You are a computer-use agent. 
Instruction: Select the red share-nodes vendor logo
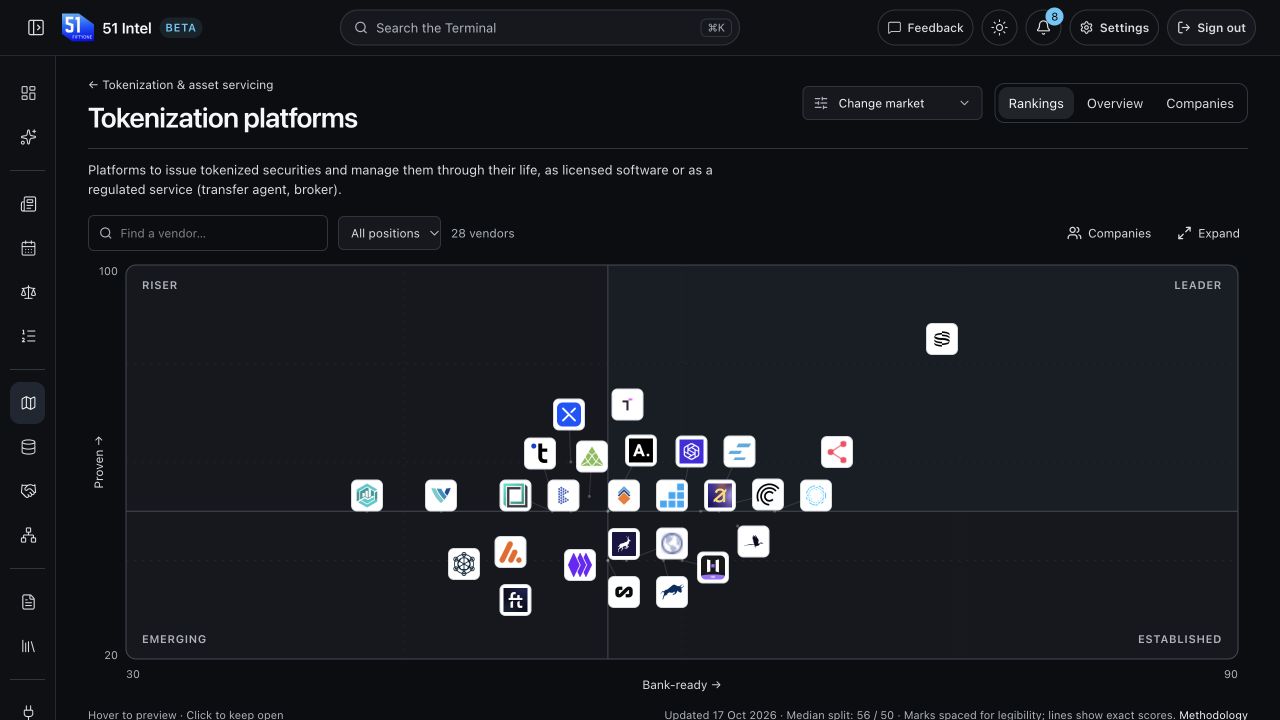coord(837,452)
